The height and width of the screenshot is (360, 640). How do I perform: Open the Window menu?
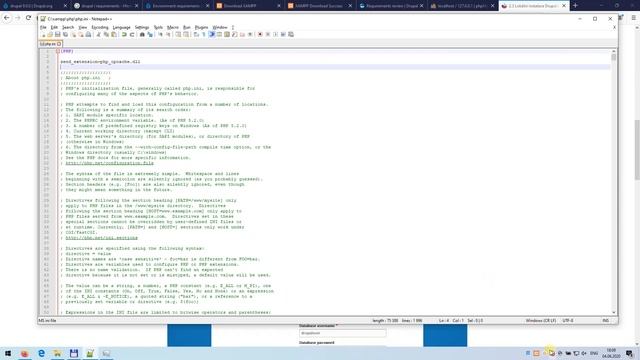pos(220,27)
